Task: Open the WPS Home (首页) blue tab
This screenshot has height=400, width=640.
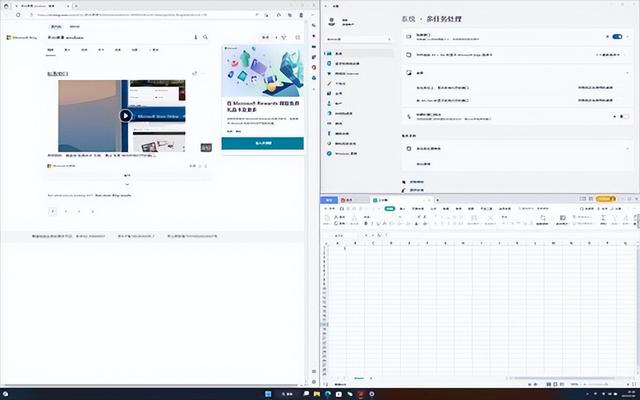Action: pyautogui.click(x=329, y=200)
